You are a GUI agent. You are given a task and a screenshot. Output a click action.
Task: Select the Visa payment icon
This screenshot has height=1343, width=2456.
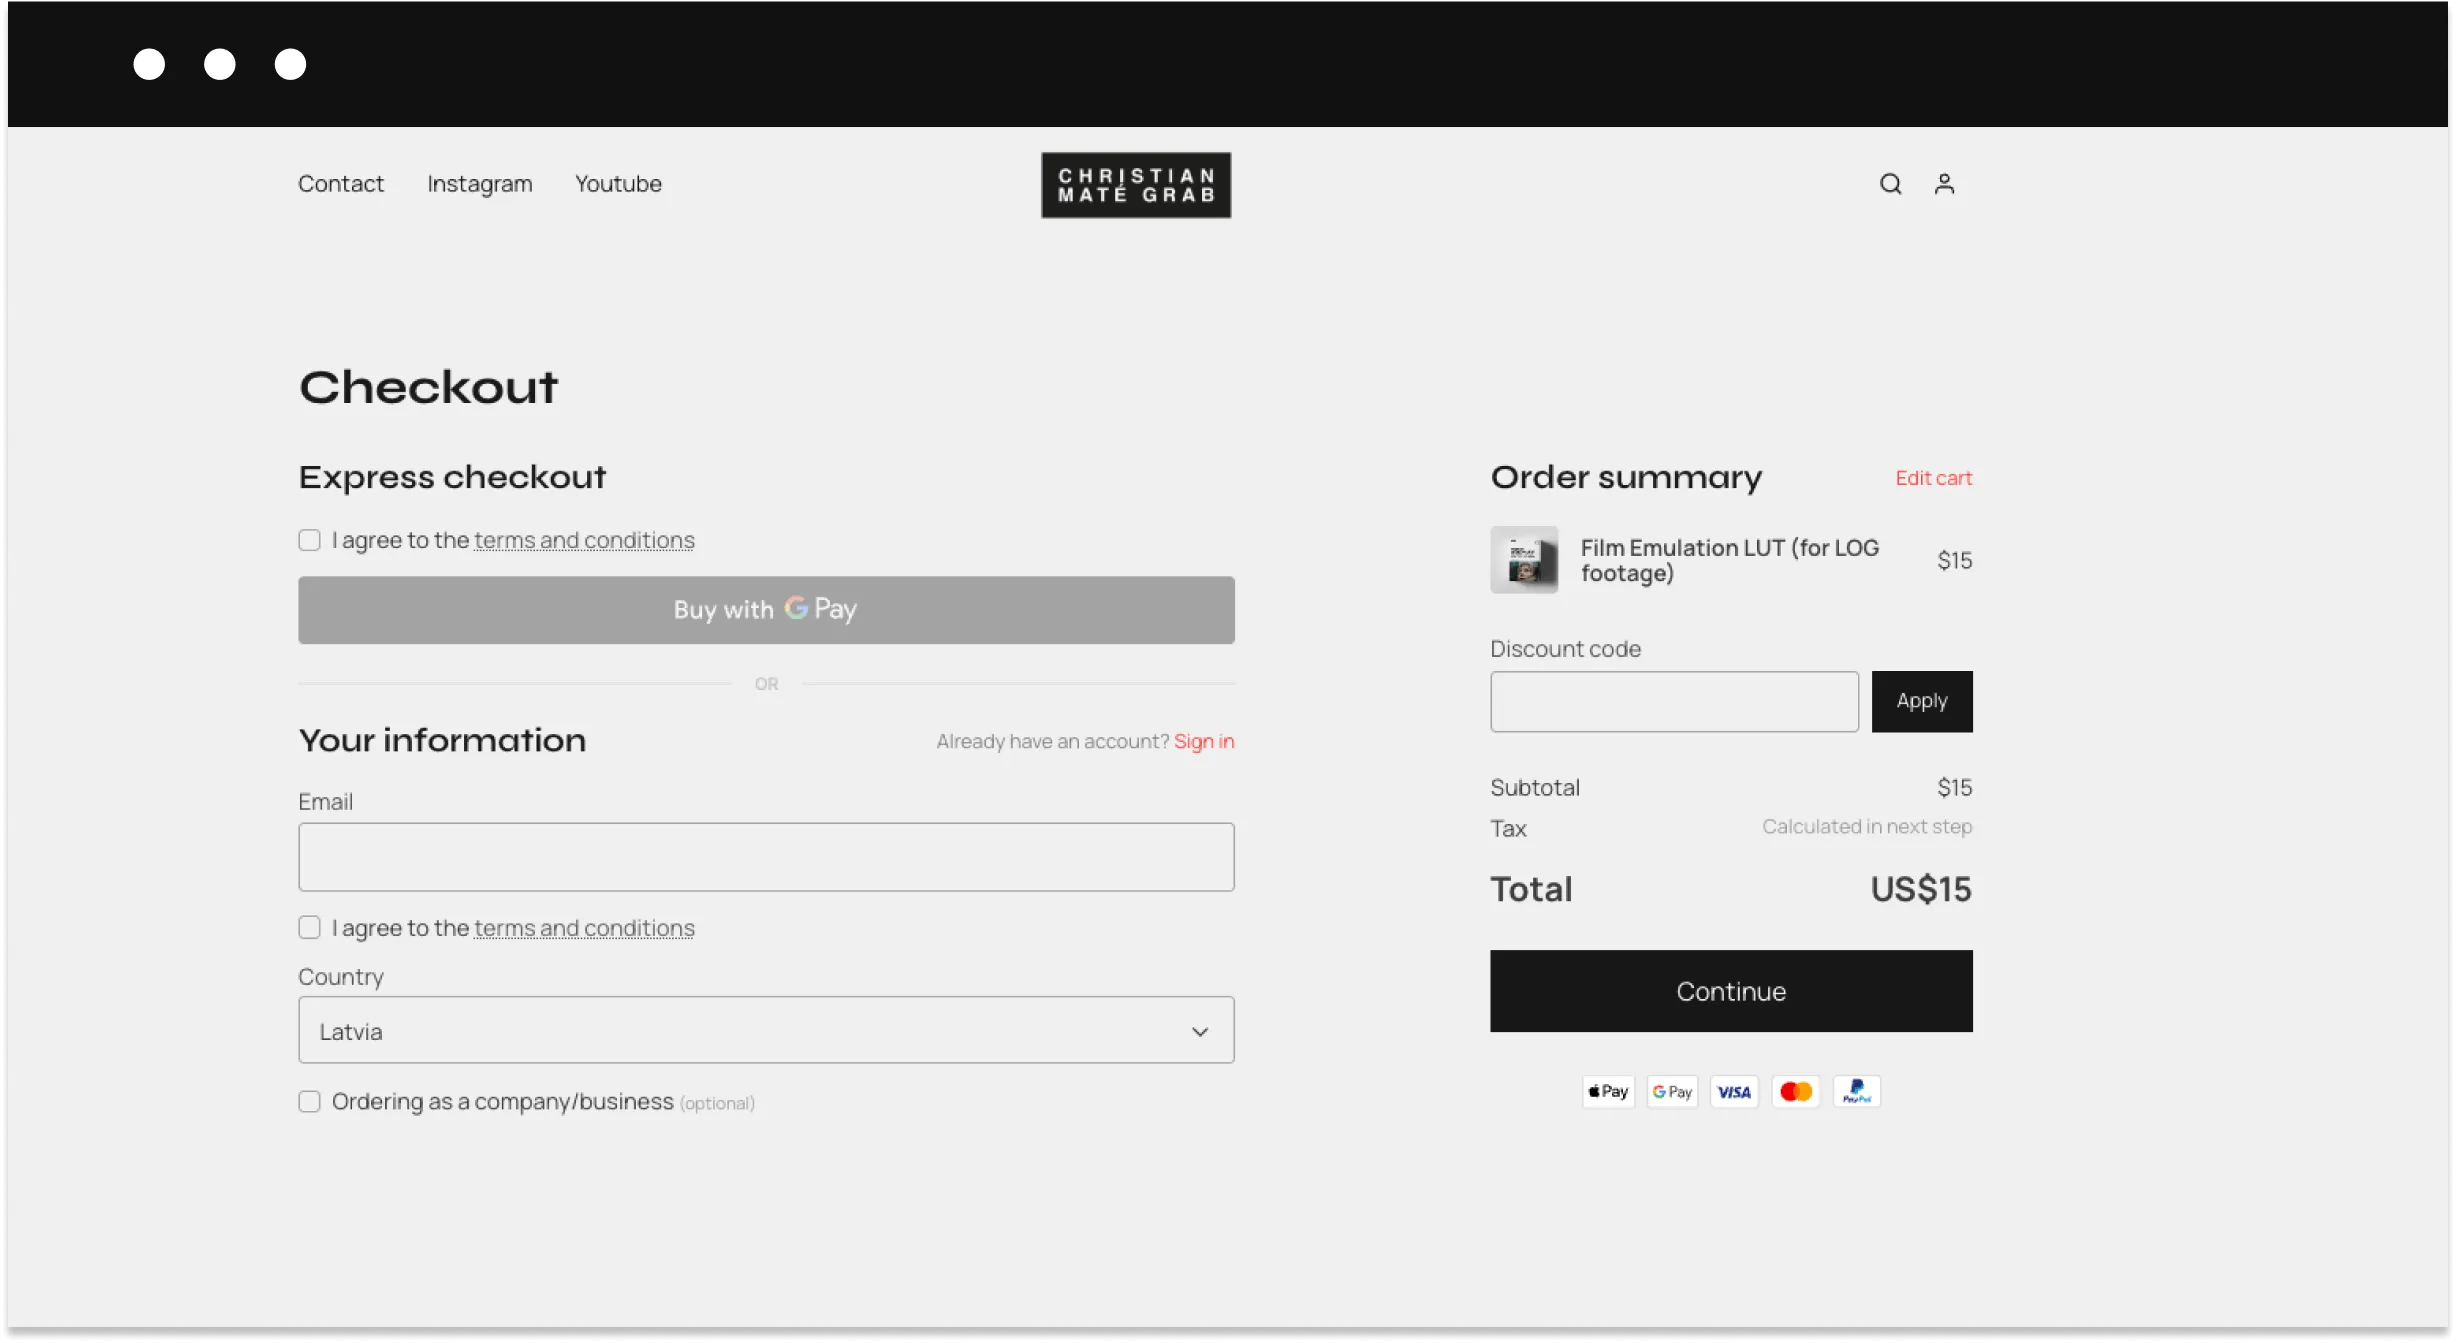(x=1734, y=1091)
